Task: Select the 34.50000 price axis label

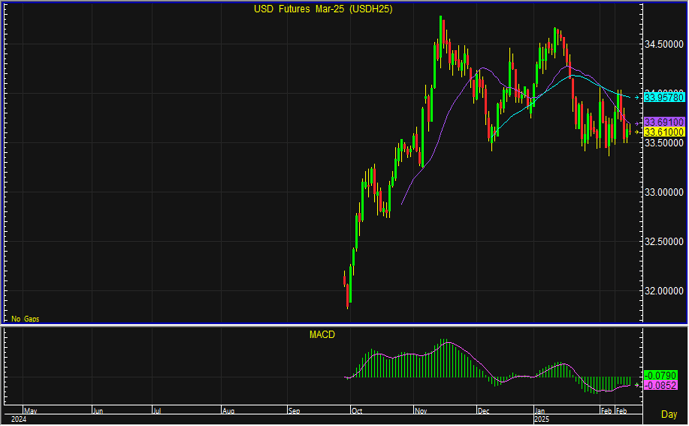Action: [x=664, y=45]
